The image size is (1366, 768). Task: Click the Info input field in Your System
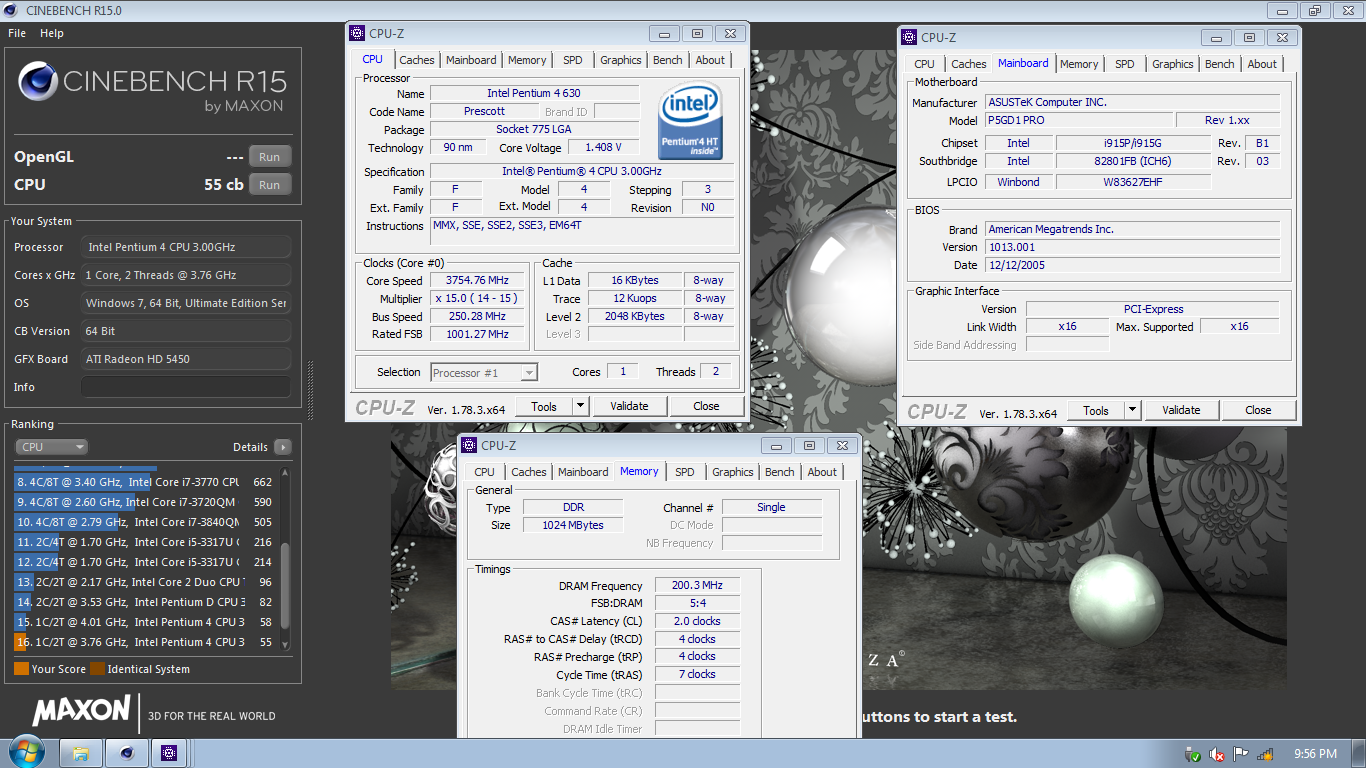tap(186, 387)
